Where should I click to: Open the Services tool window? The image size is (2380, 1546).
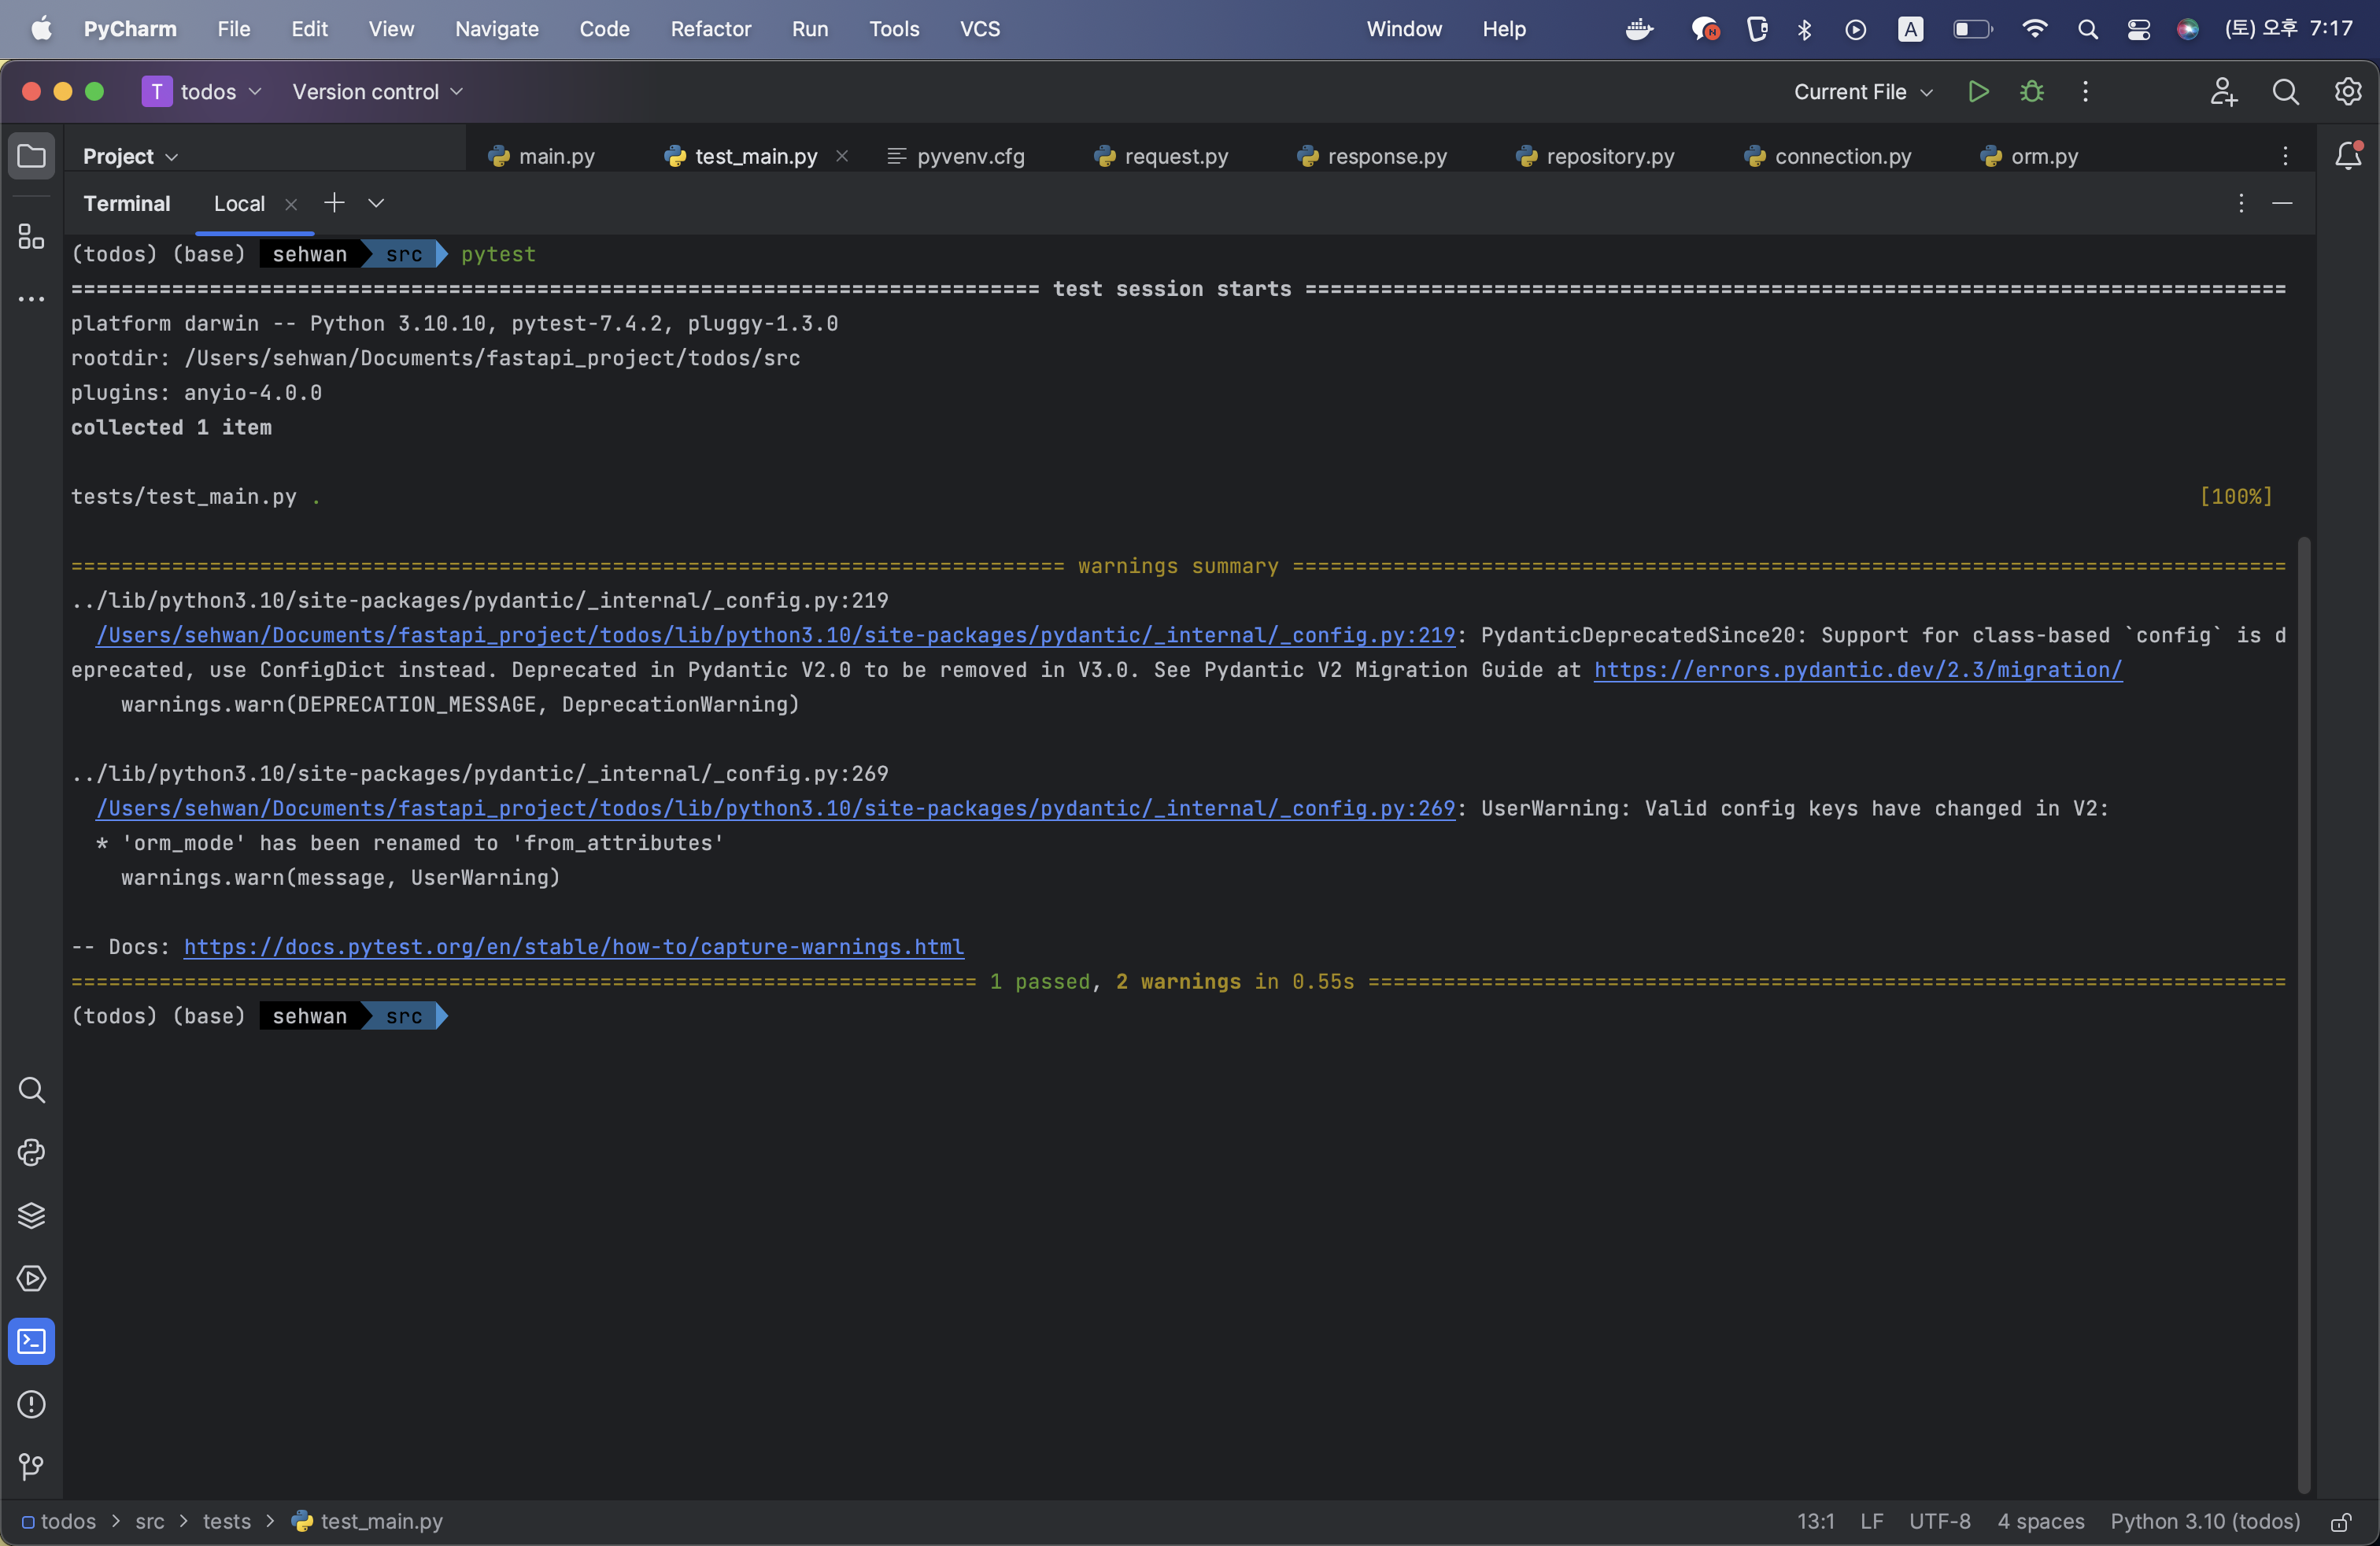coord(31,1278)
